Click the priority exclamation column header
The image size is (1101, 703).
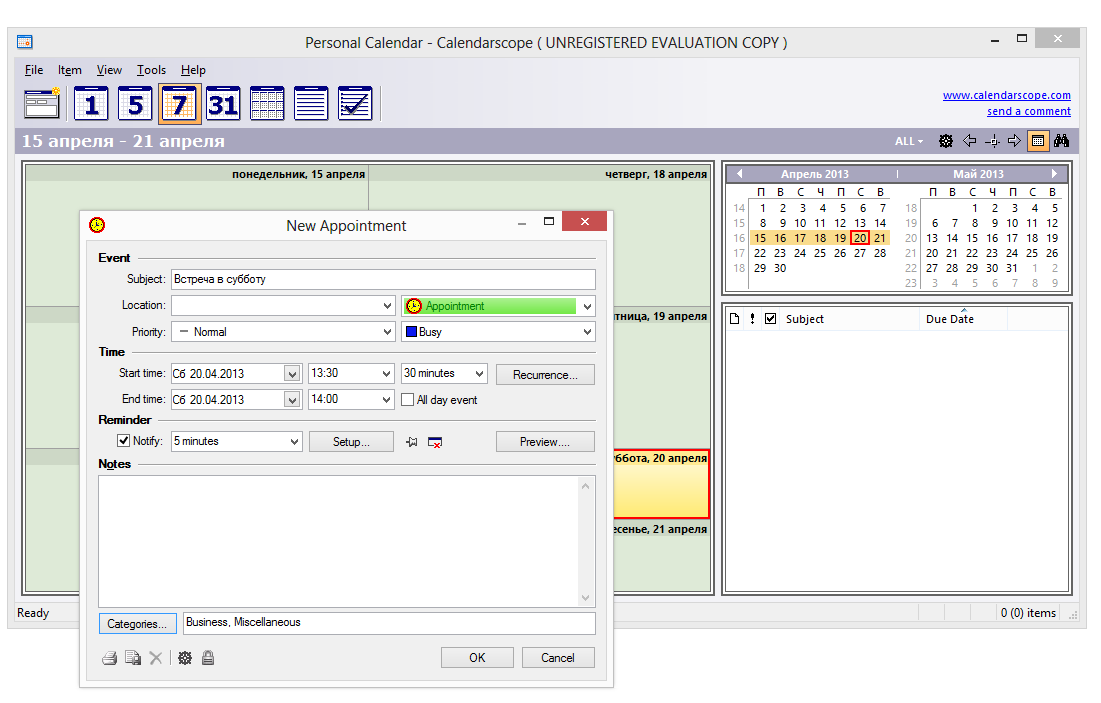point(753,319)
